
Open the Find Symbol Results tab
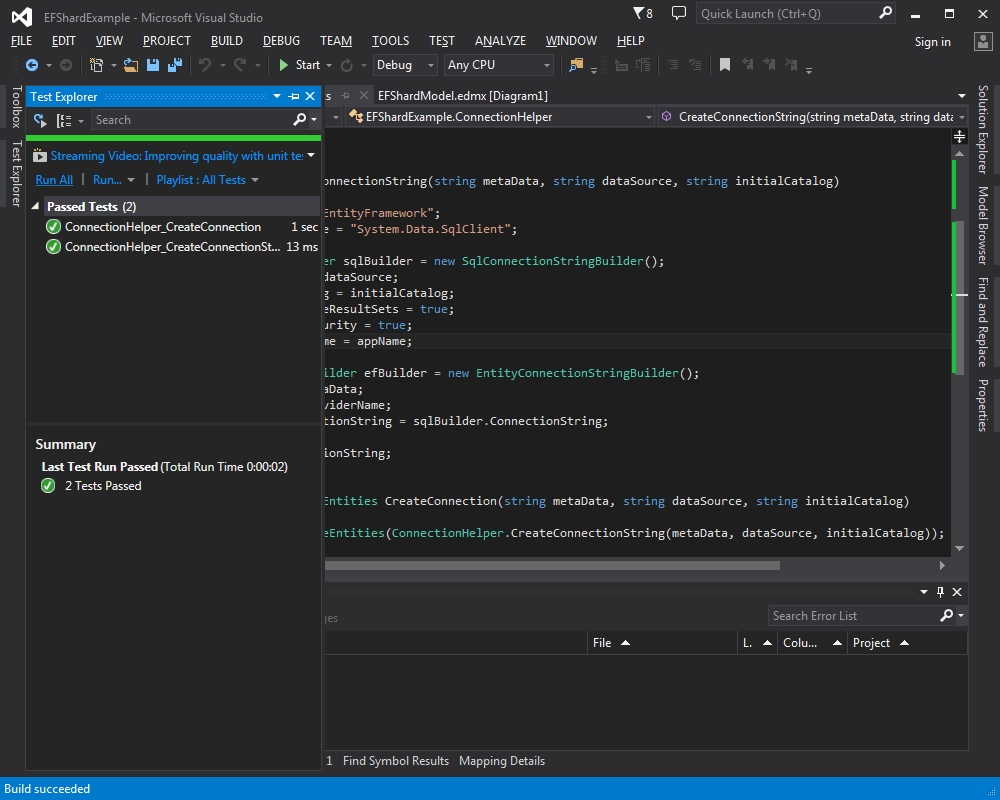pyautogui.click(x=395, y=760)
